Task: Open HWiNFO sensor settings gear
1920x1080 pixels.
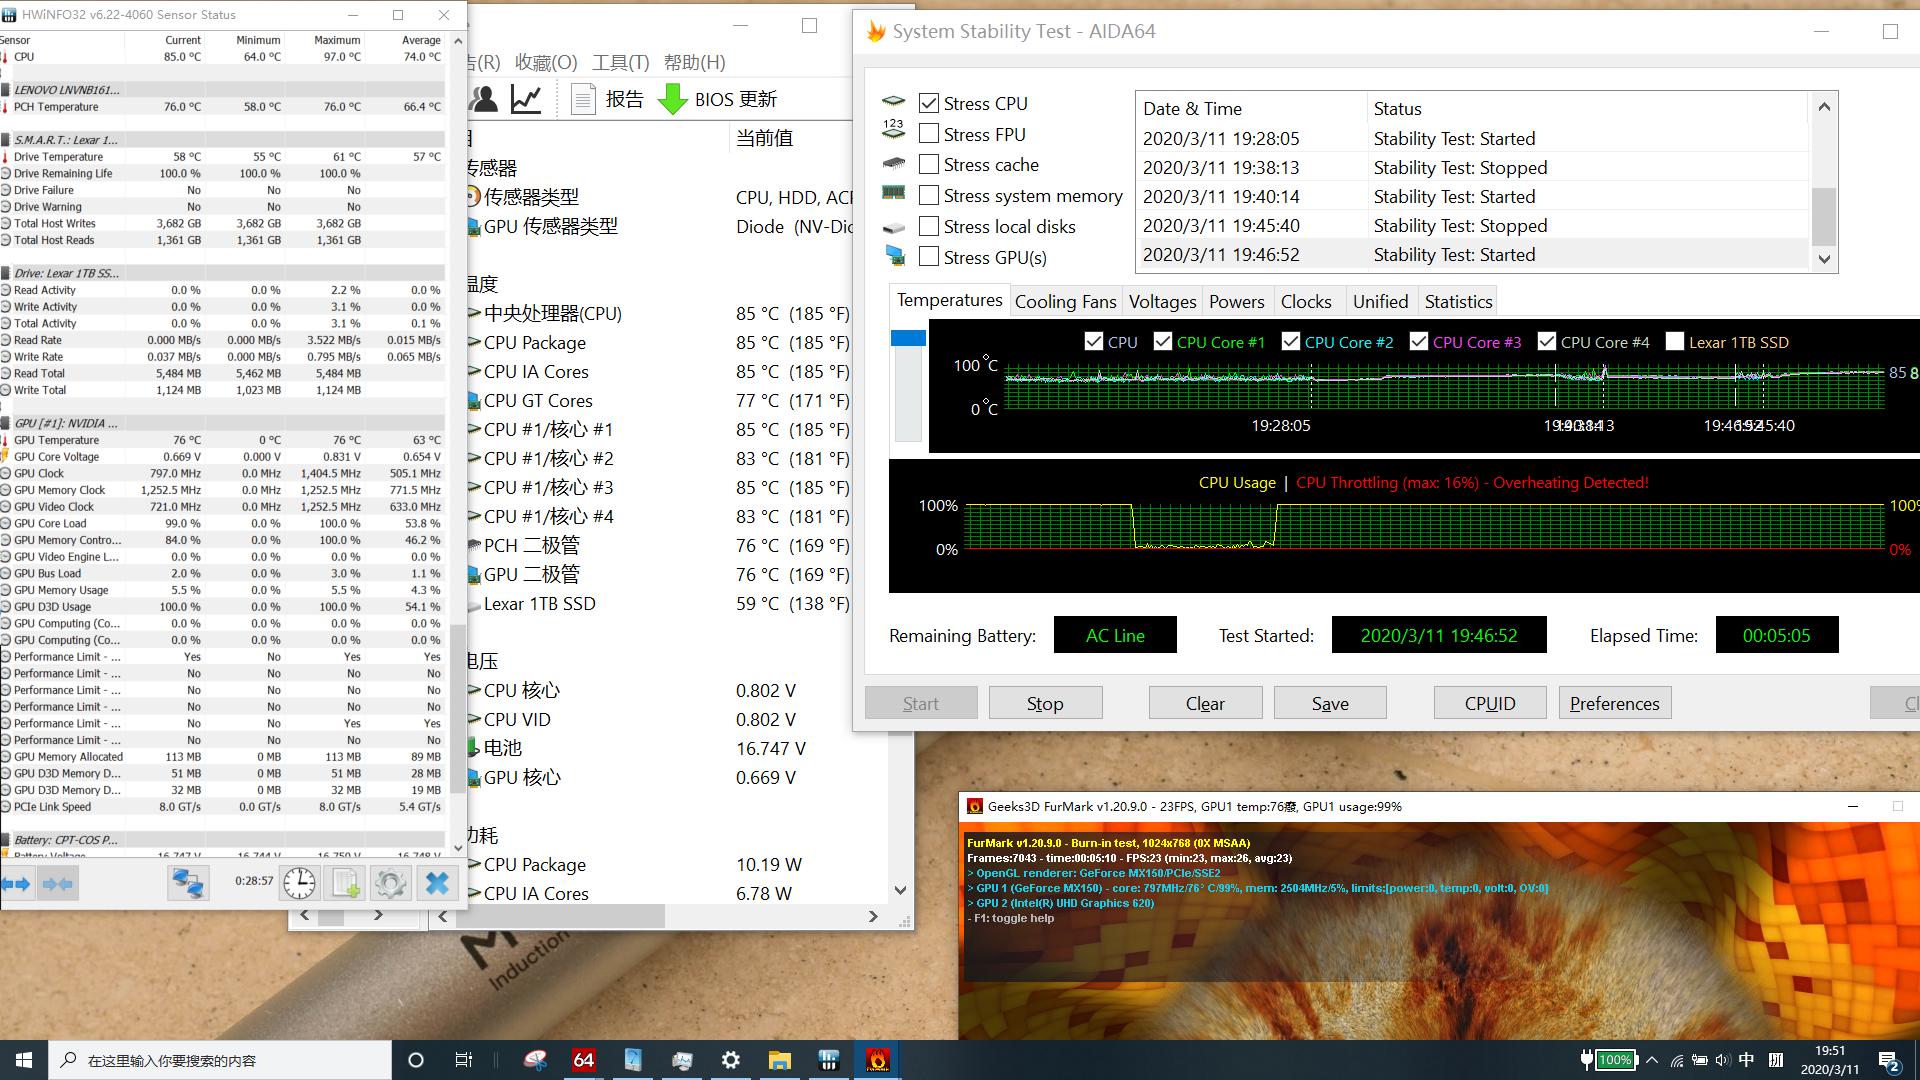Action: click(x=390, y=884)
